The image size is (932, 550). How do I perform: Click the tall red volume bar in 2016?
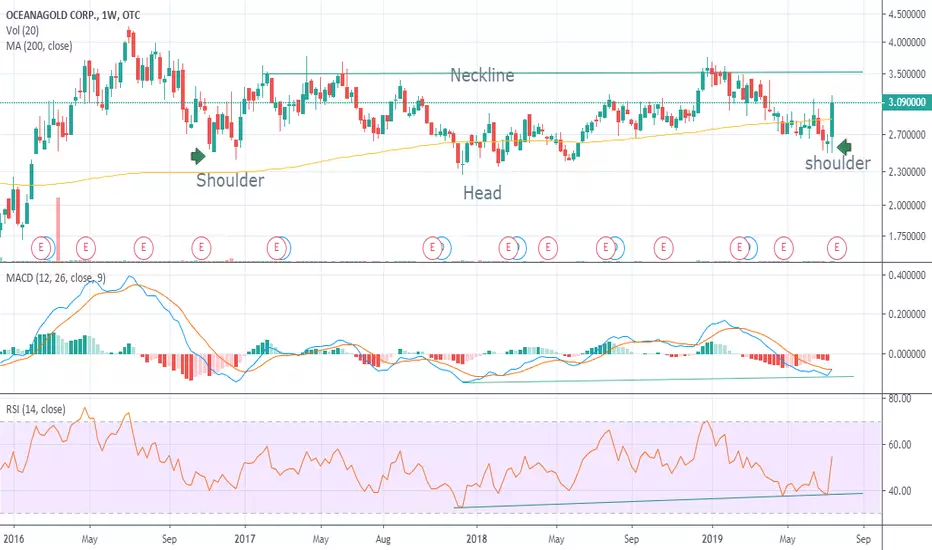58,229
